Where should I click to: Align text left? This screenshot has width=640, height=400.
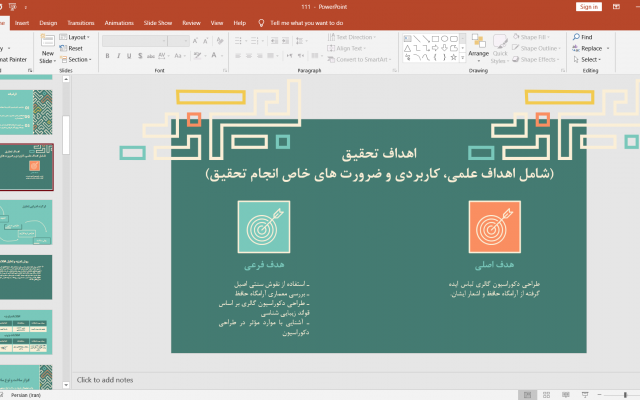point(238,56)
